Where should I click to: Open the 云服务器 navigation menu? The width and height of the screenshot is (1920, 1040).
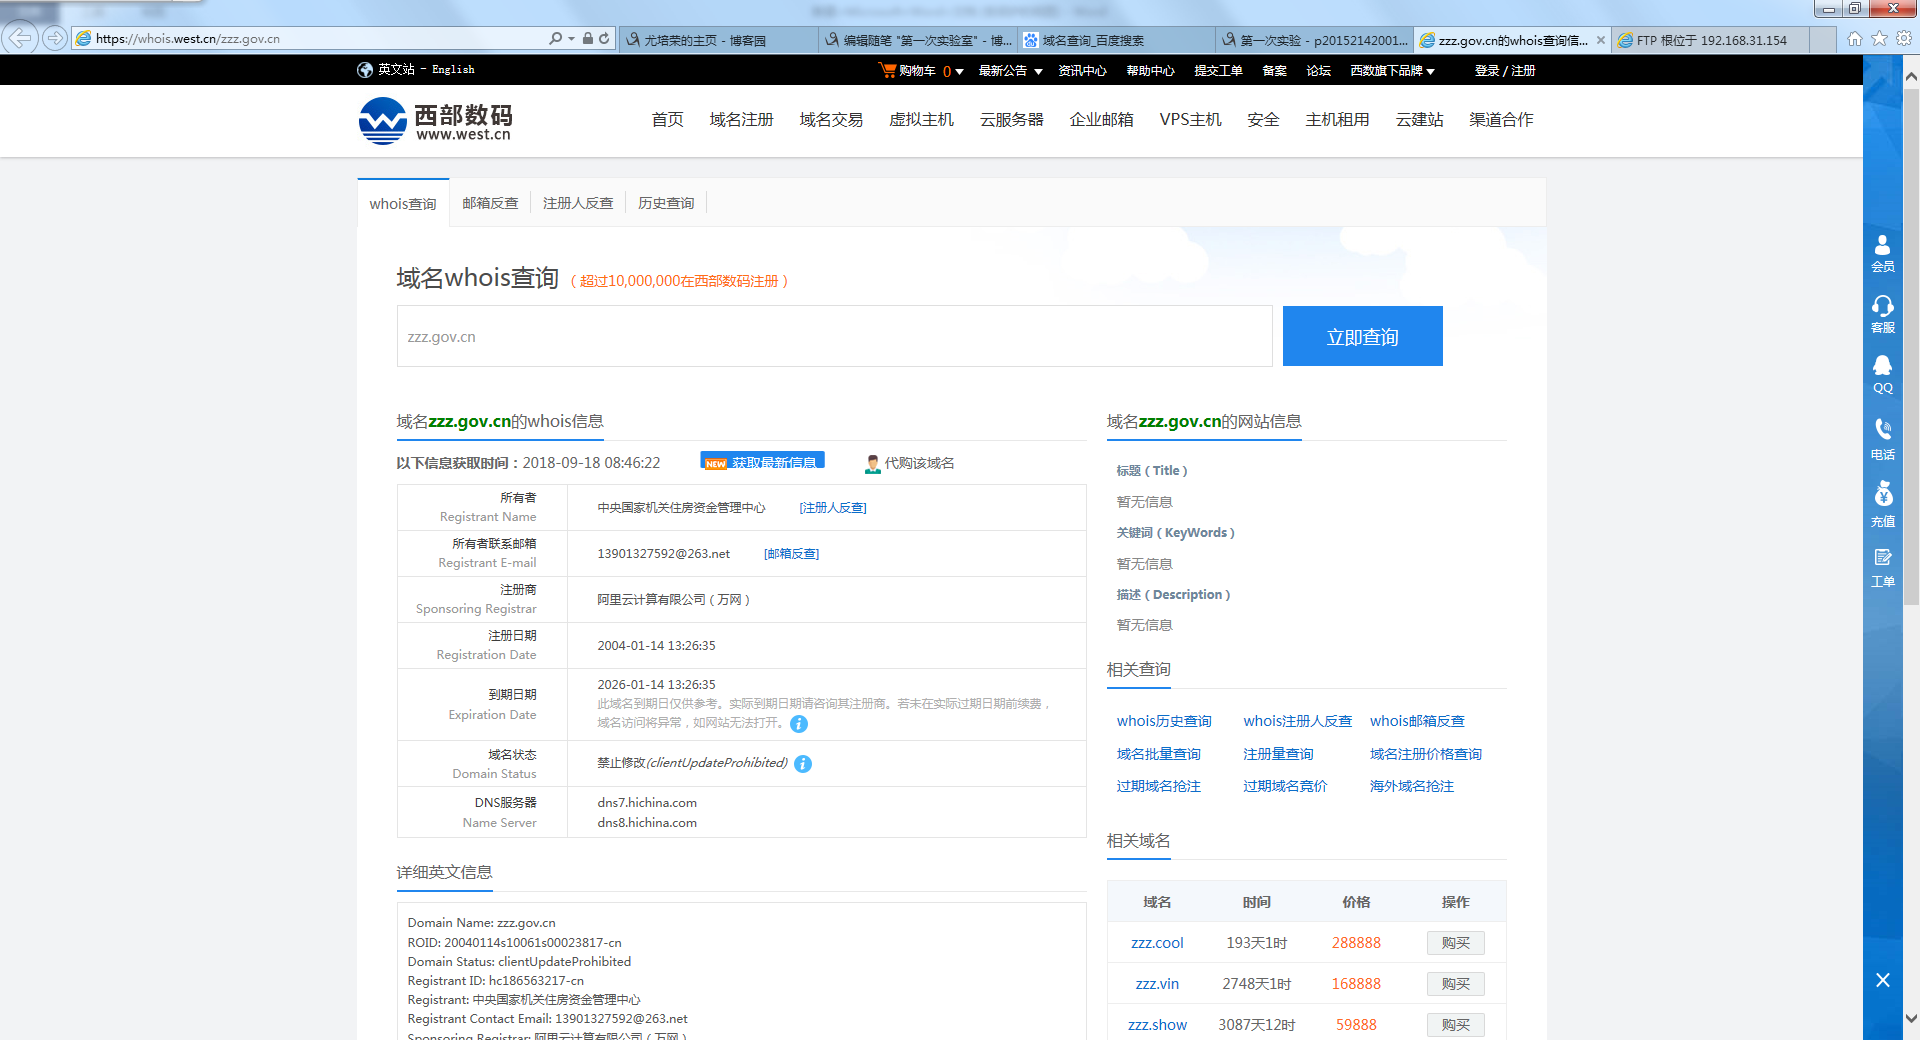click(x=1012, y=120)
